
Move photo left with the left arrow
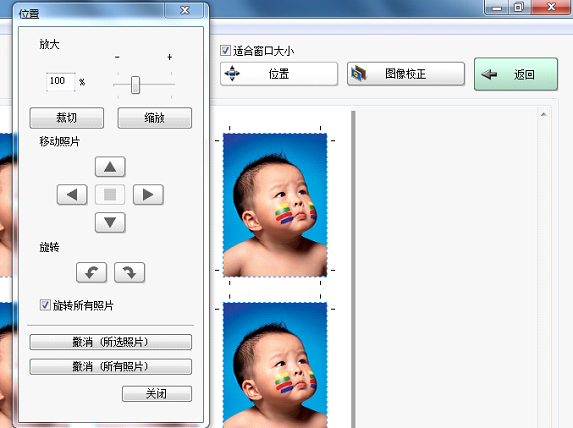click(x=72, y=194)
